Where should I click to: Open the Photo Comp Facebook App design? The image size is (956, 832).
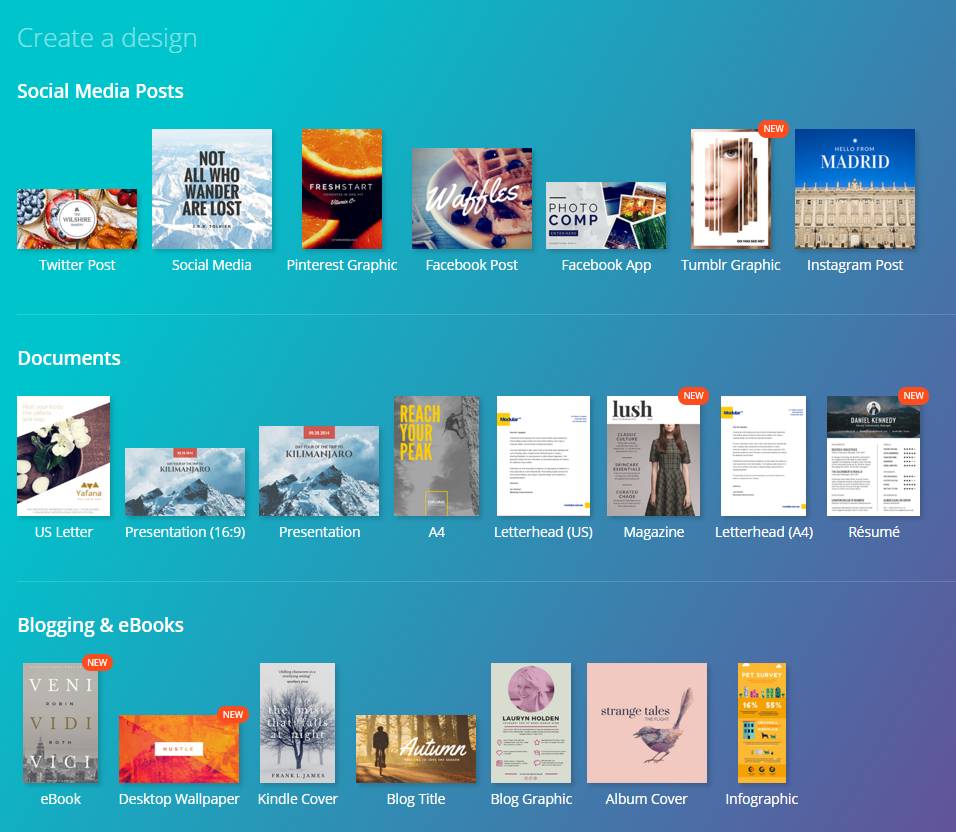click(606, 216)
